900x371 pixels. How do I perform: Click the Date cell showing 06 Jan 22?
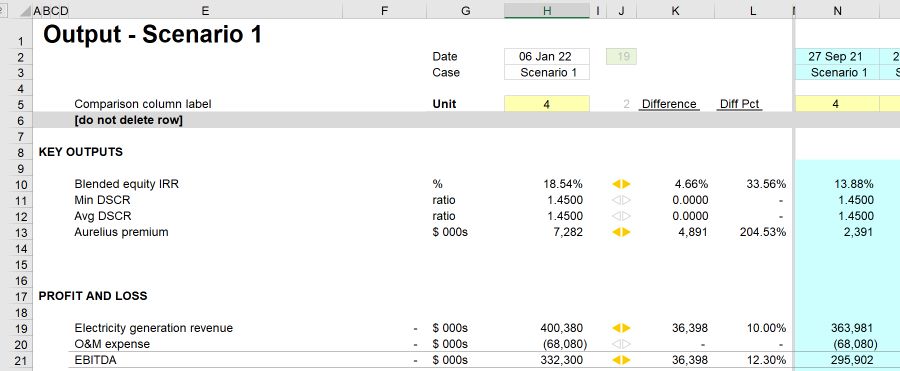click(547, 56)
